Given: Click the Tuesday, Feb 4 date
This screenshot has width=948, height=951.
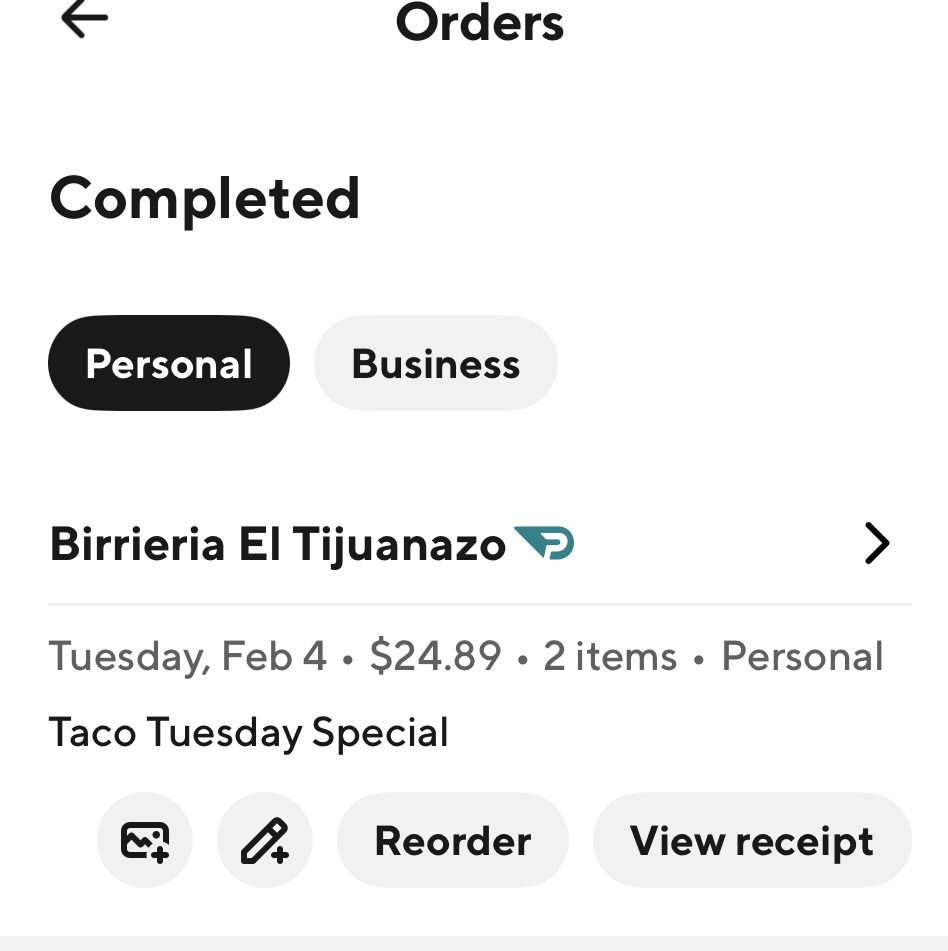Looking at the screenshot, I should coord(188,657).
